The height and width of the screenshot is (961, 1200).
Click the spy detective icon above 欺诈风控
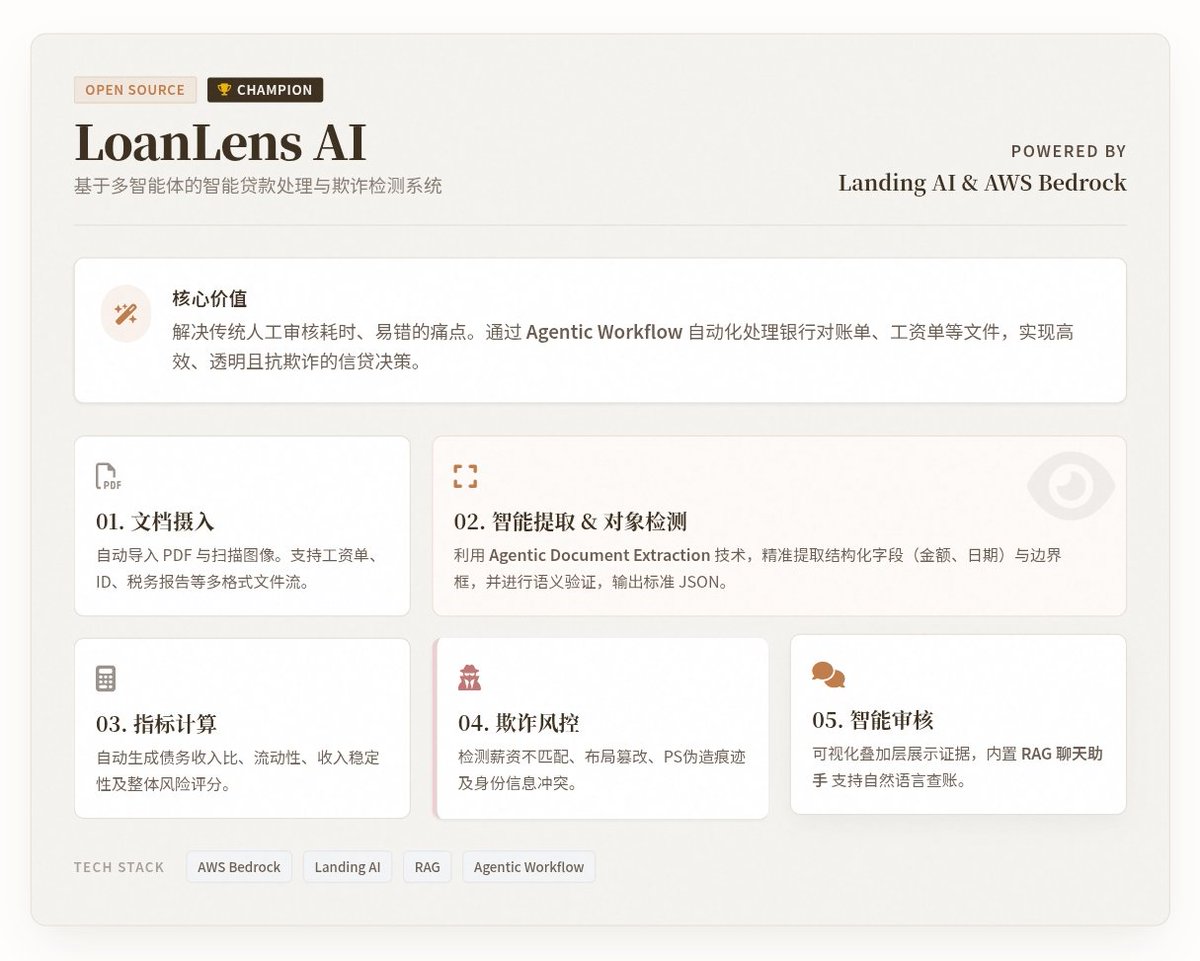click(470, 678)
